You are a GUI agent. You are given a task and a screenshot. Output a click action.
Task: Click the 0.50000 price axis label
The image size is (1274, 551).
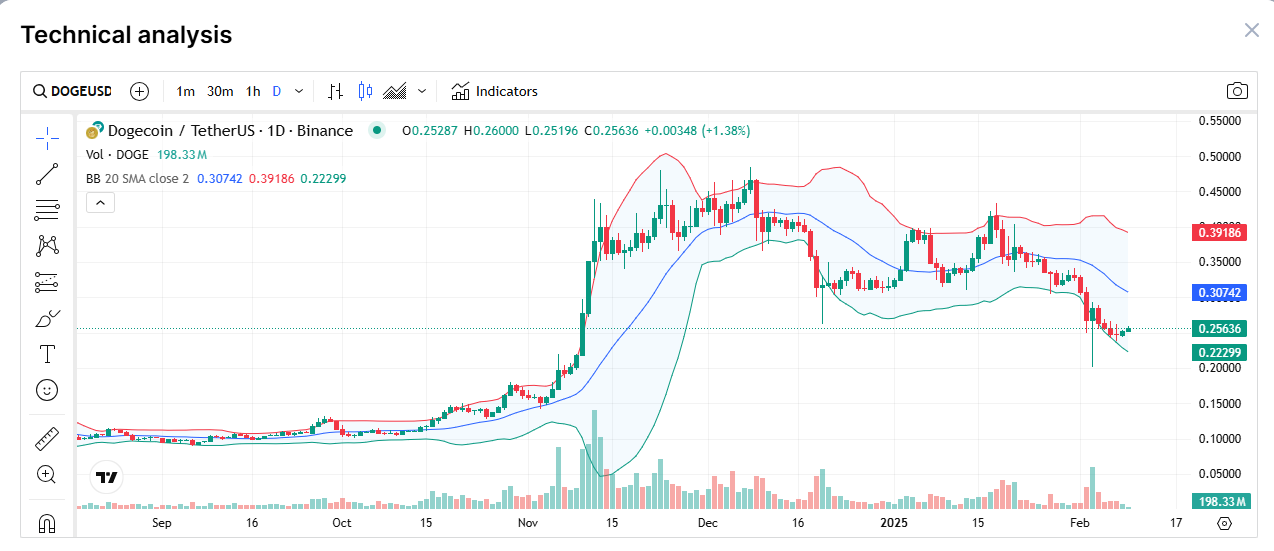[1219, 156]
